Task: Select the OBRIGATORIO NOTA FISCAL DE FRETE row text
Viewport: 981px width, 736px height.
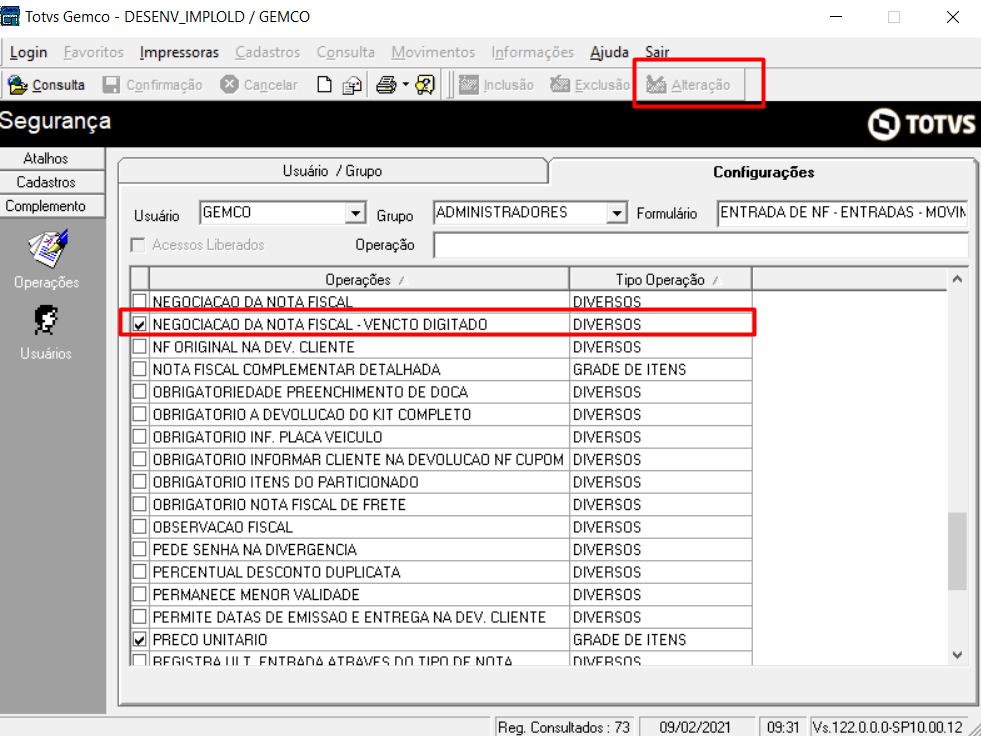Action: pyautogui.click(x=279, y=504)
